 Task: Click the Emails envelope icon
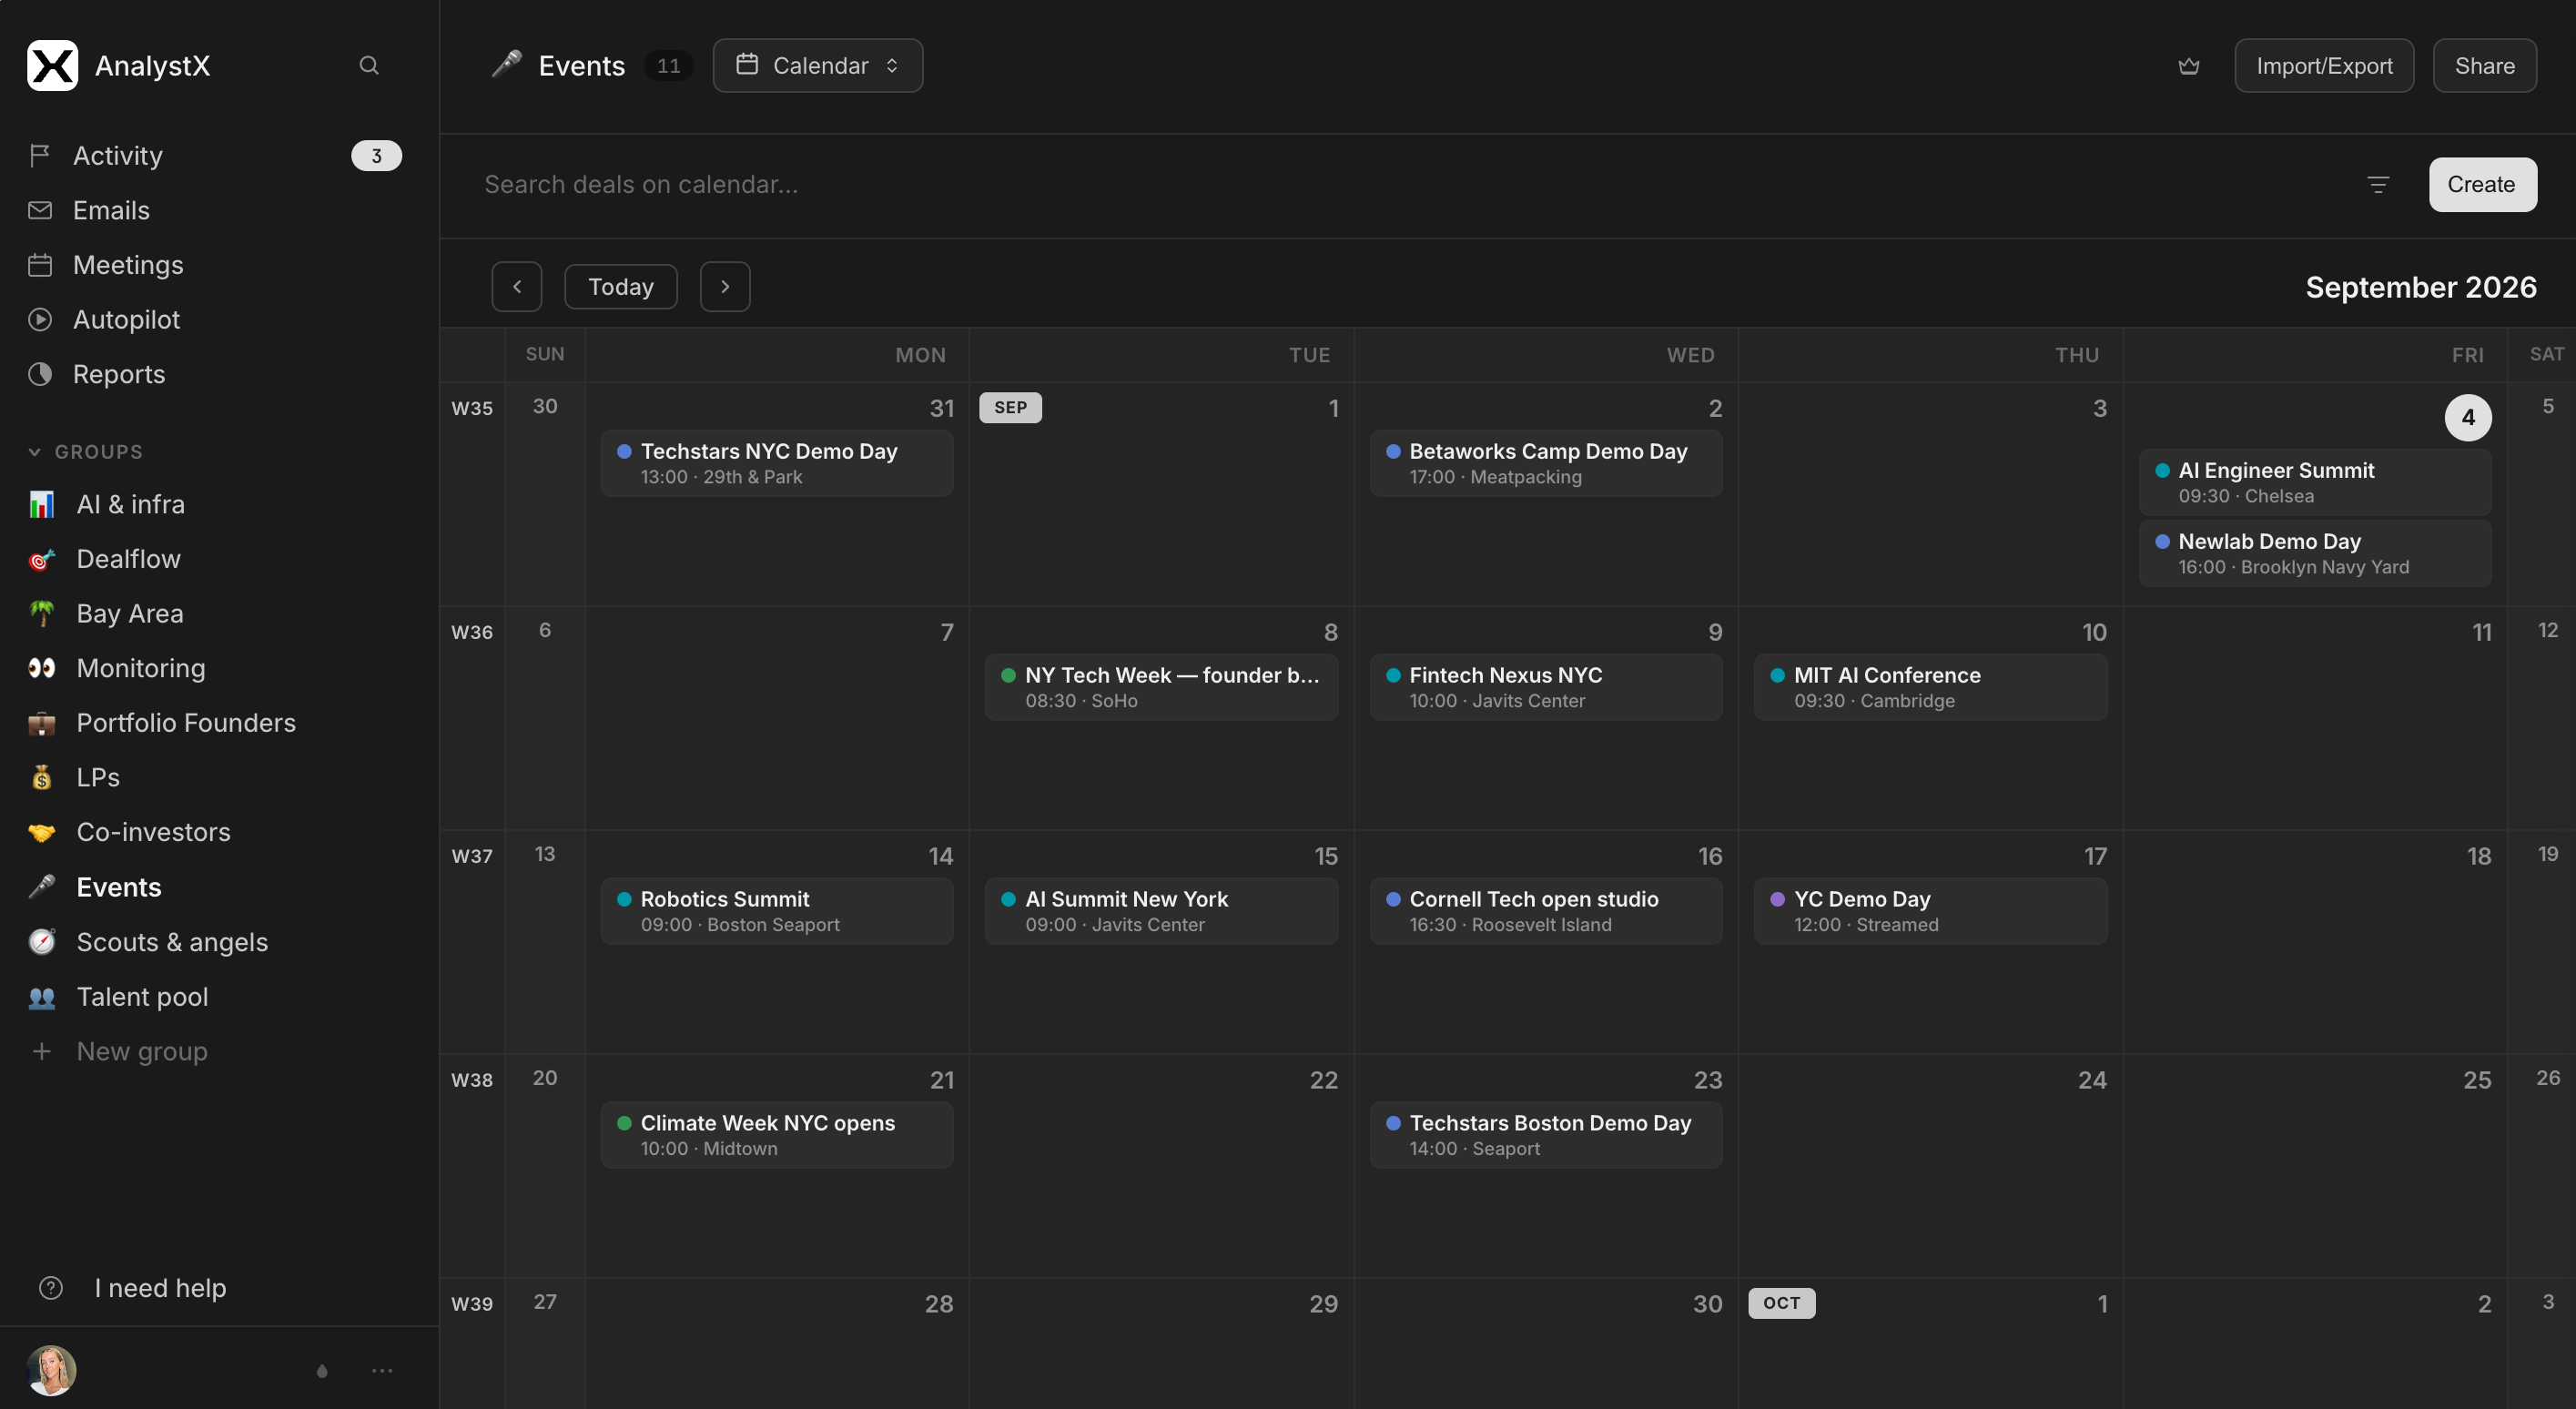(40, 210)
